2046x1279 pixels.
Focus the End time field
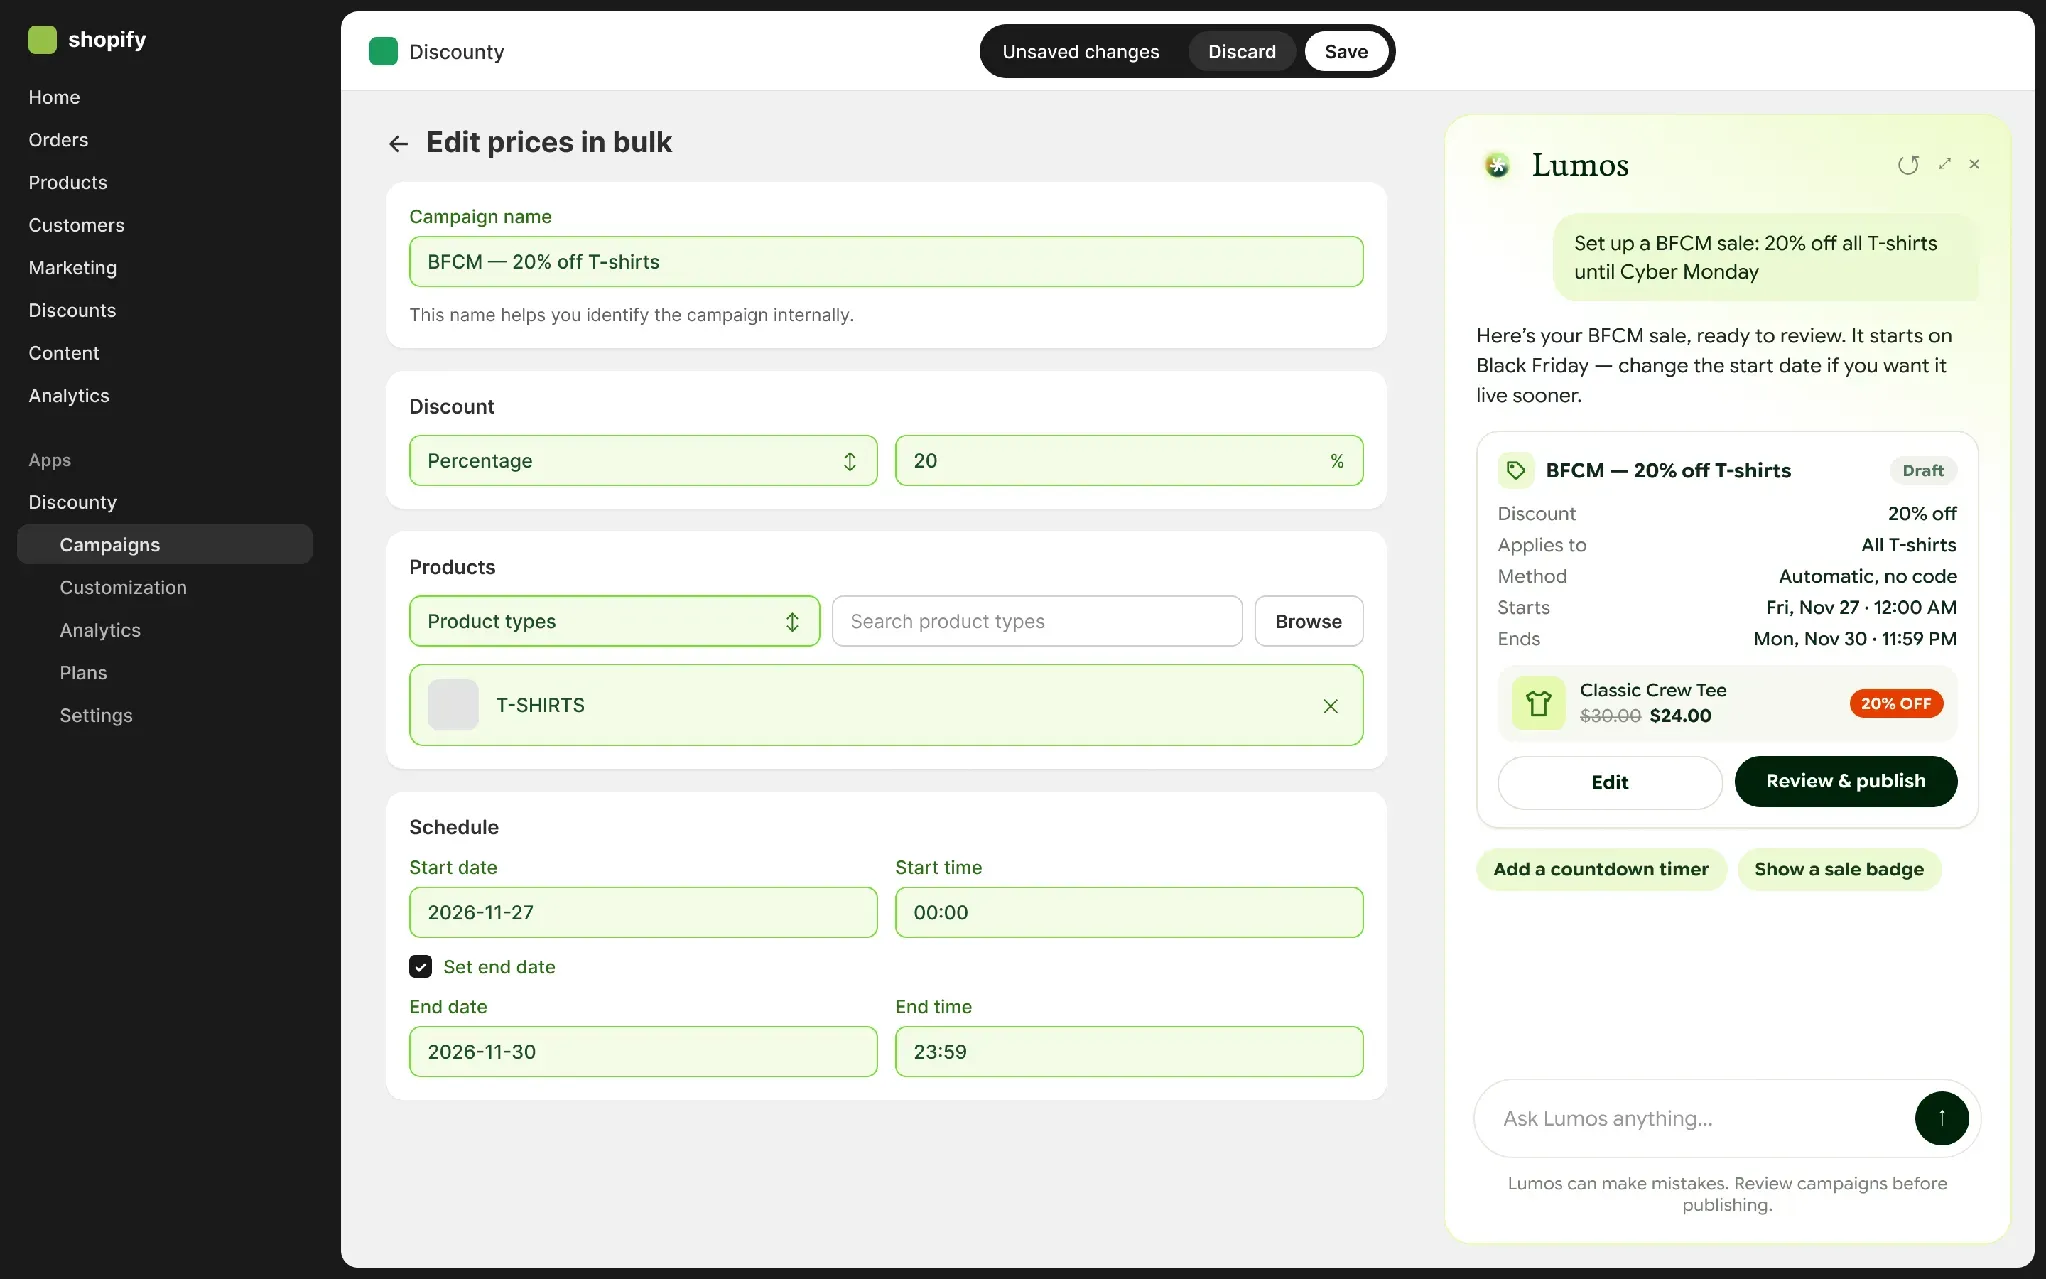[1129, 1052]
